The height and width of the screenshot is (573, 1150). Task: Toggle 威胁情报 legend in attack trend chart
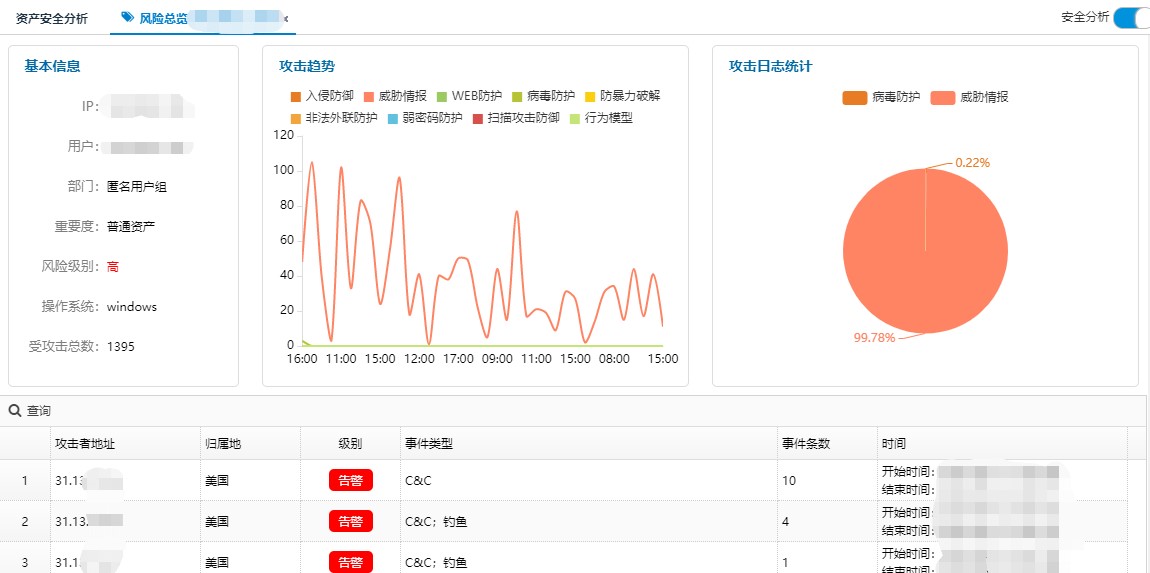pyautogui.click(x=395, y=96)
